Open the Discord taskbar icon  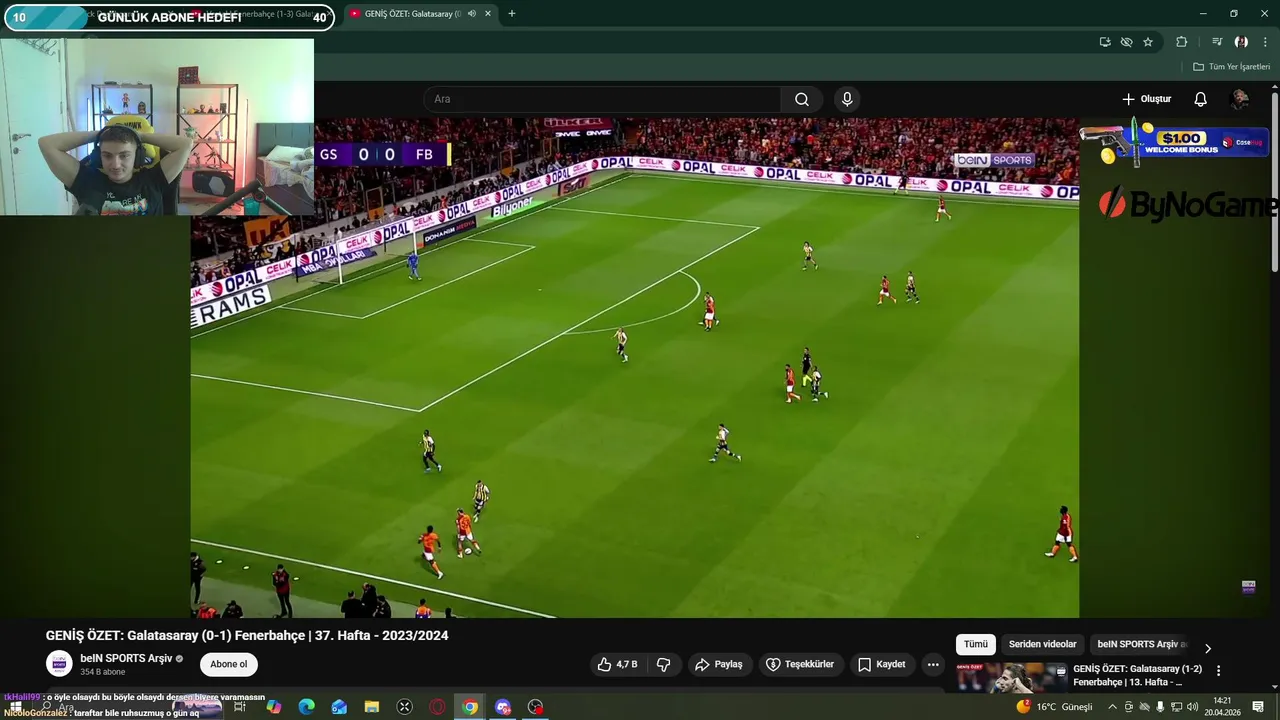[502, 707]
